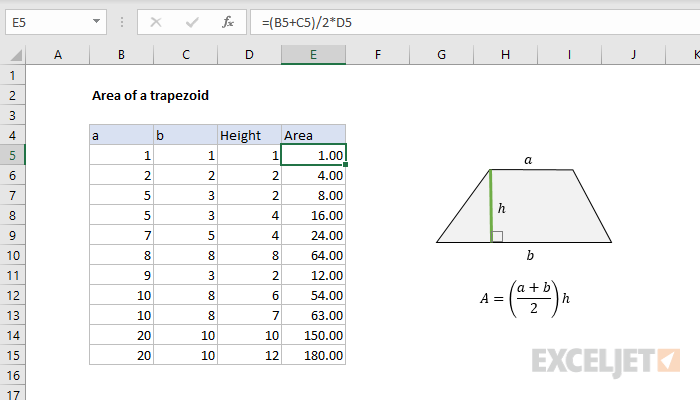The image size is (700, 400).
Task: Click the 'Area' header cell
Action: (x=313, y=135)
